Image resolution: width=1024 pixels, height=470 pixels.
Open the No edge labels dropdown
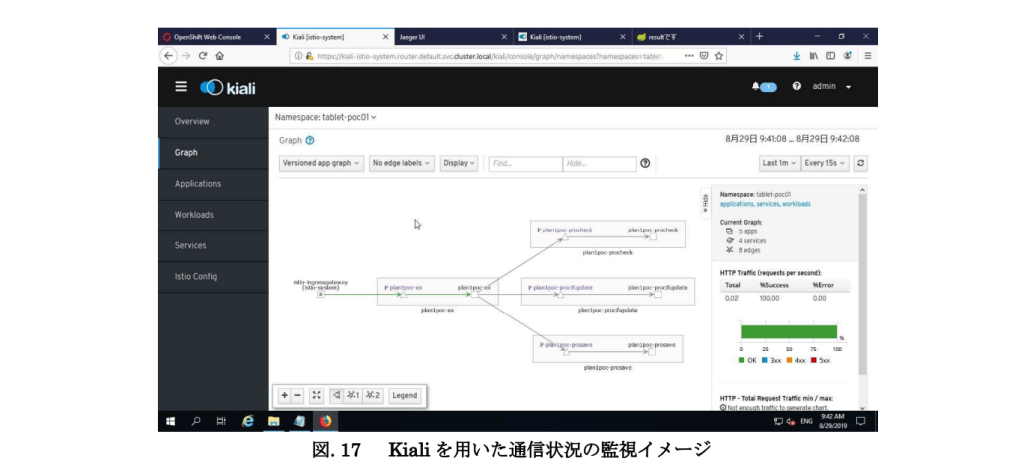click(401, 163)
